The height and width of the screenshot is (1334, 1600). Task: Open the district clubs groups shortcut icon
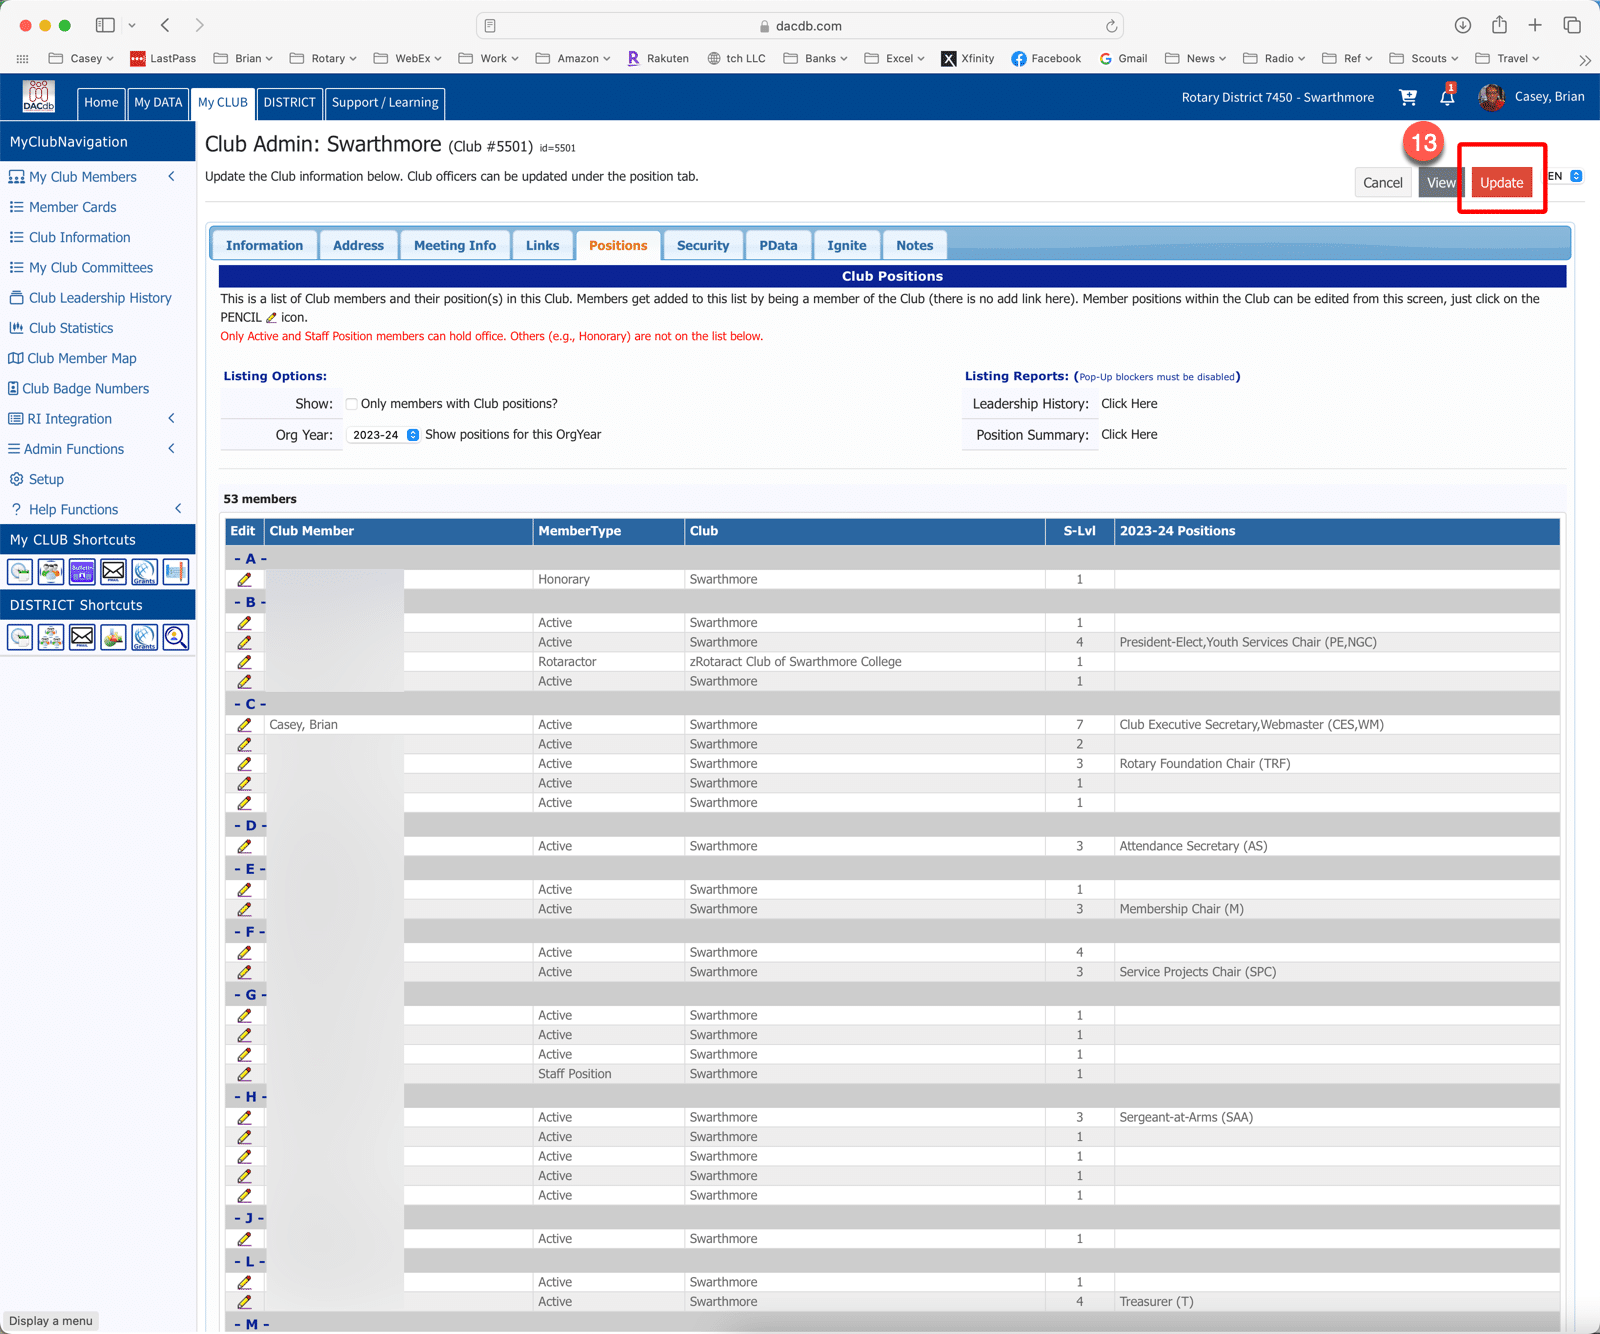click(51, 637)
